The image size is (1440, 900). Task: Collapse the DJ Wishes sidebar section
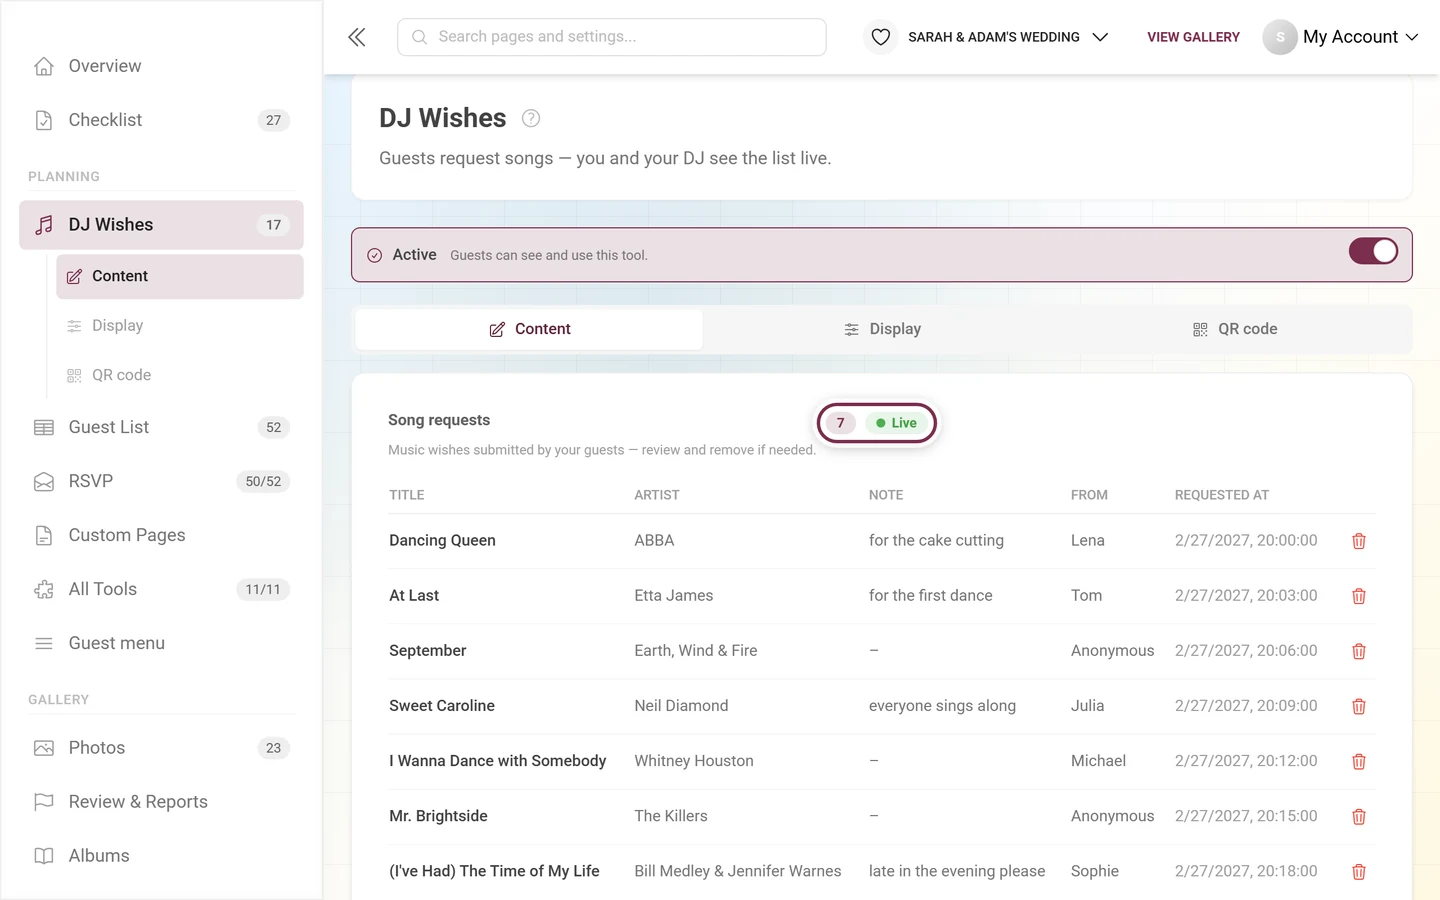point(161,225)
